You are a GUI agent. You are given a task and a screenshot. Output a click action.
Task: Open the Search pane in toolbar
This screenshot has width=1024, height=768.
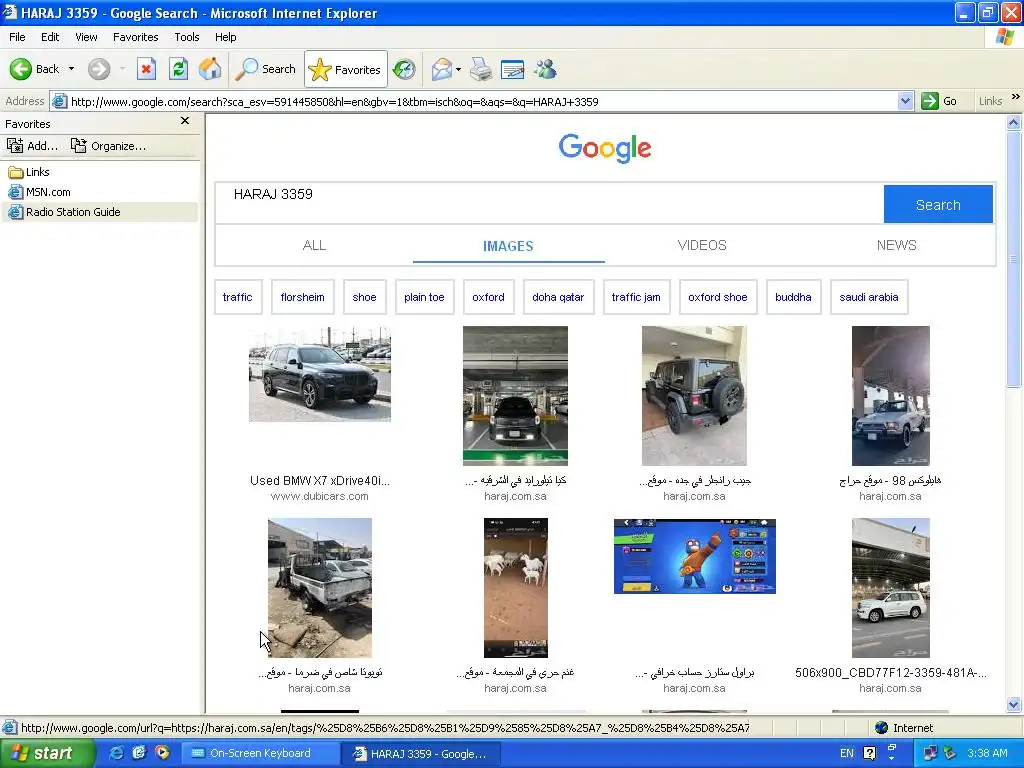click(x=265, y=69)
